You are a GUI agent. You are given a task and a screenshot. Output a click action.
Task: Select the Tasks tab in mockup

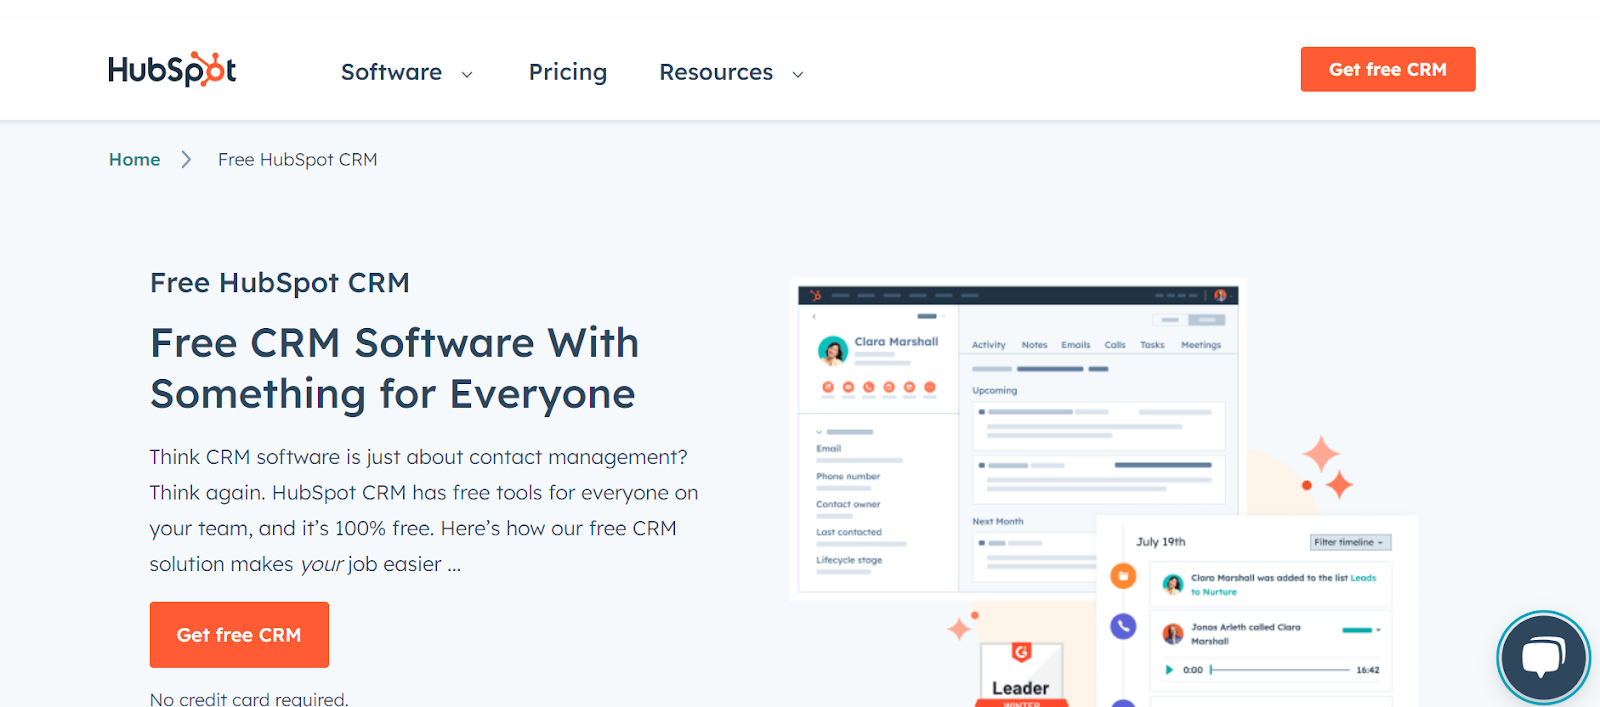[x=1152, y=345]
